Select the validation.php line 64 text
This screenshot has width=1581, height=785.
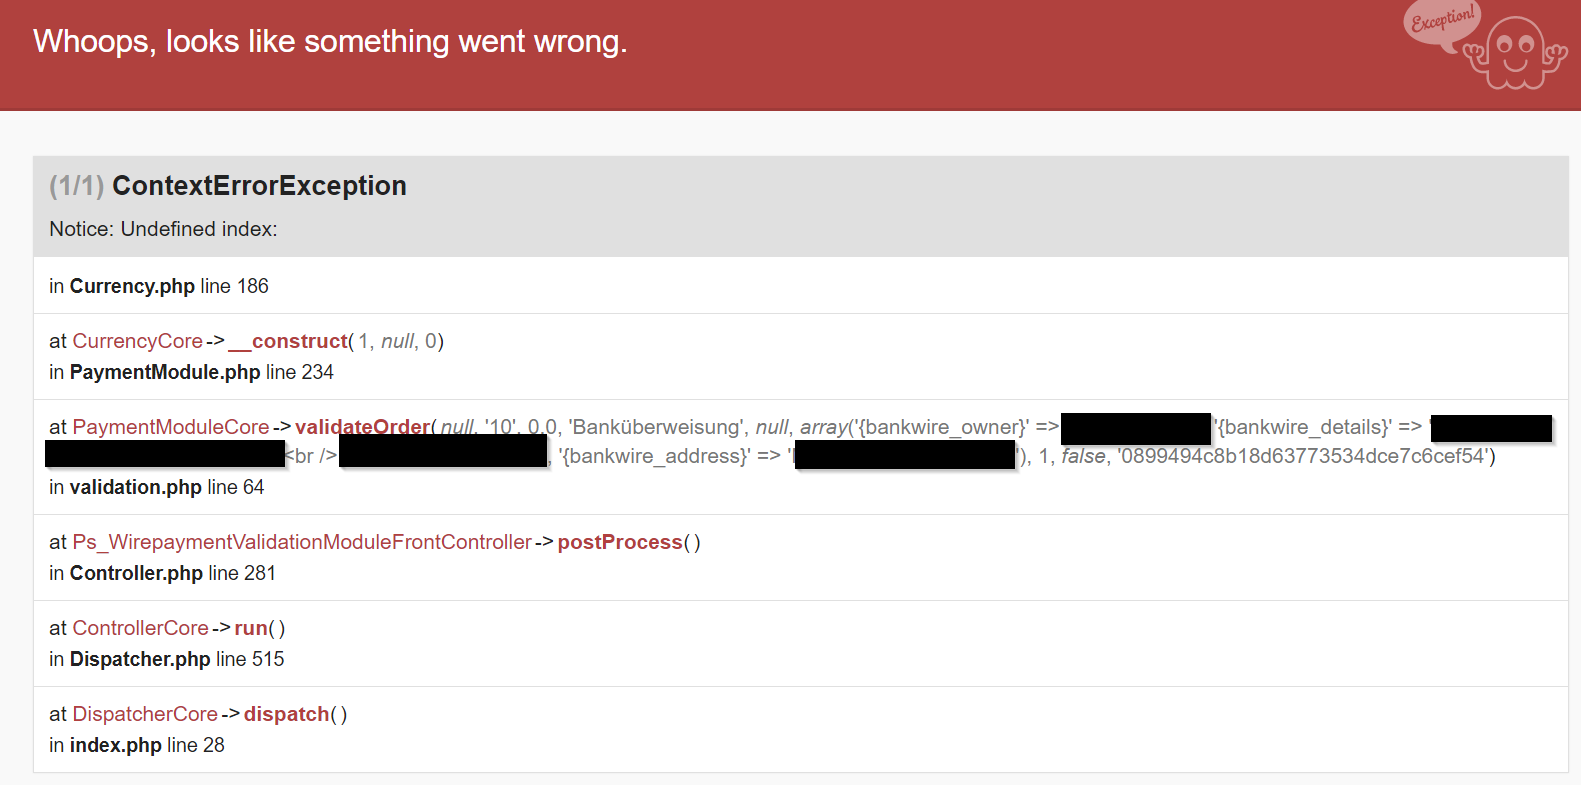tap(157, 487)
